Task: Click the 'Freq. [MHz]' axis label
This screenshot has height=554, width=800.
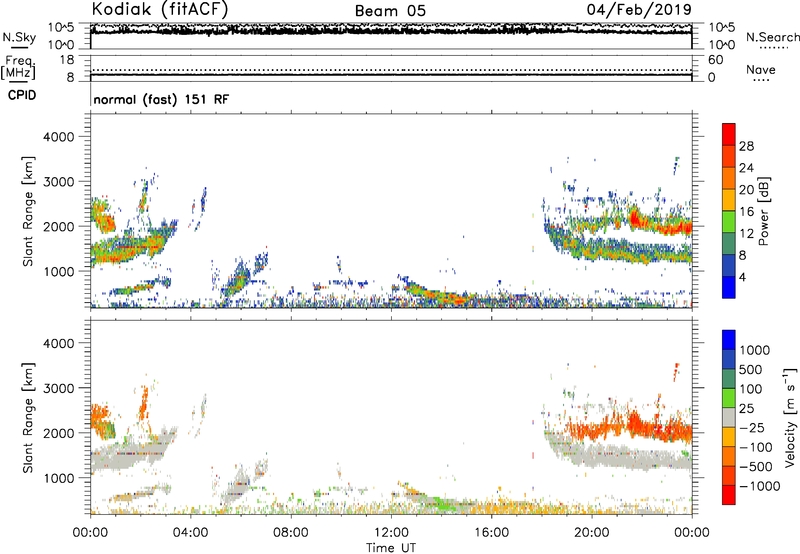Action: click(19, 68)
